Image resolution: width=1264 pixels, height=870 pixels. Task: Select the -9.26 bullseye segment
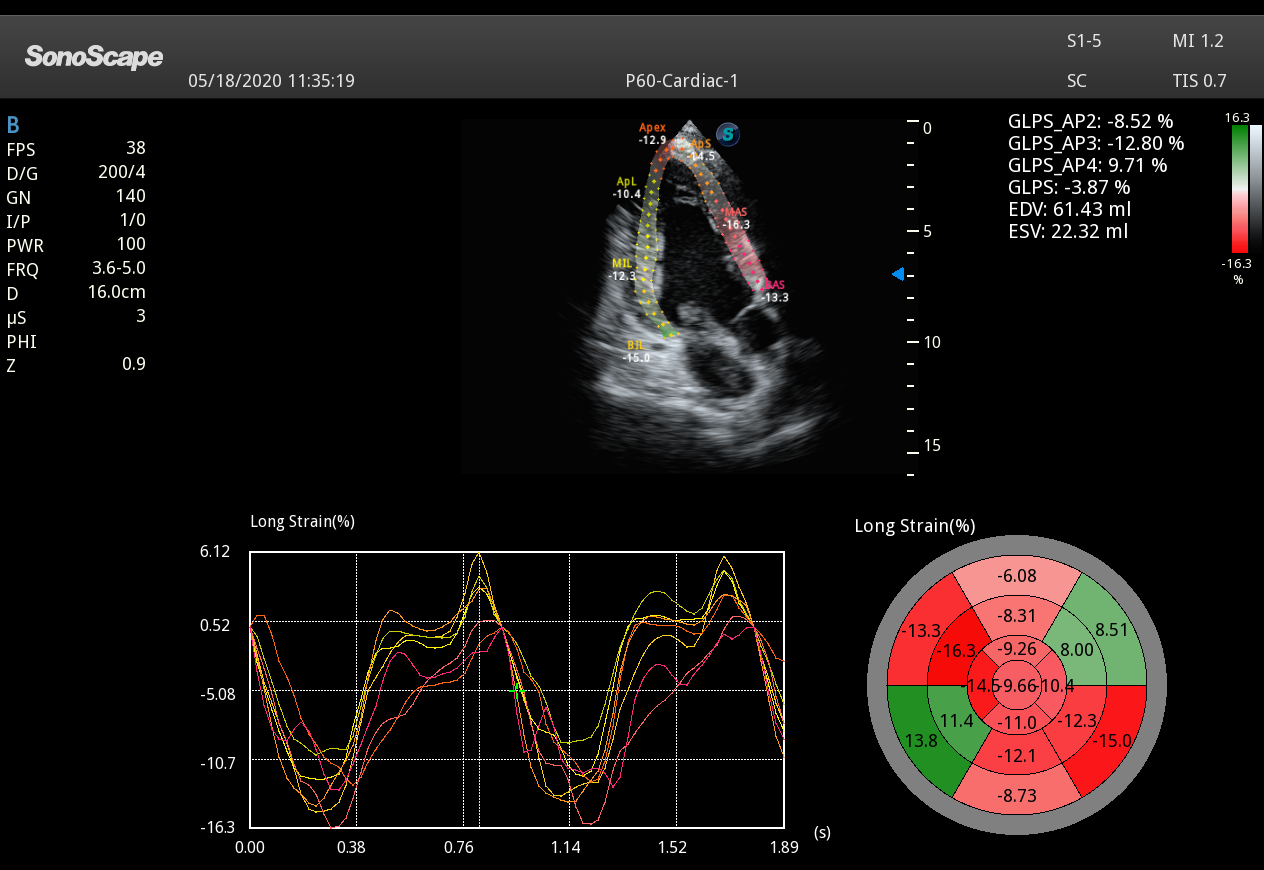tap(1017, 647)
